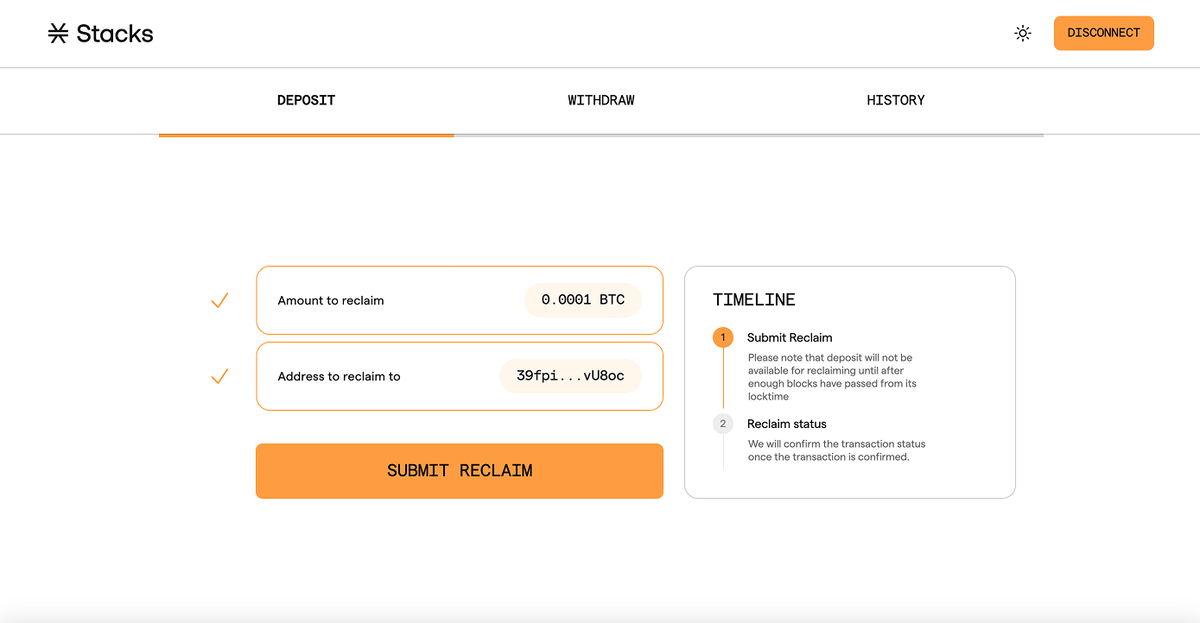Click the Timeline panel heading

tap(754, 300)
